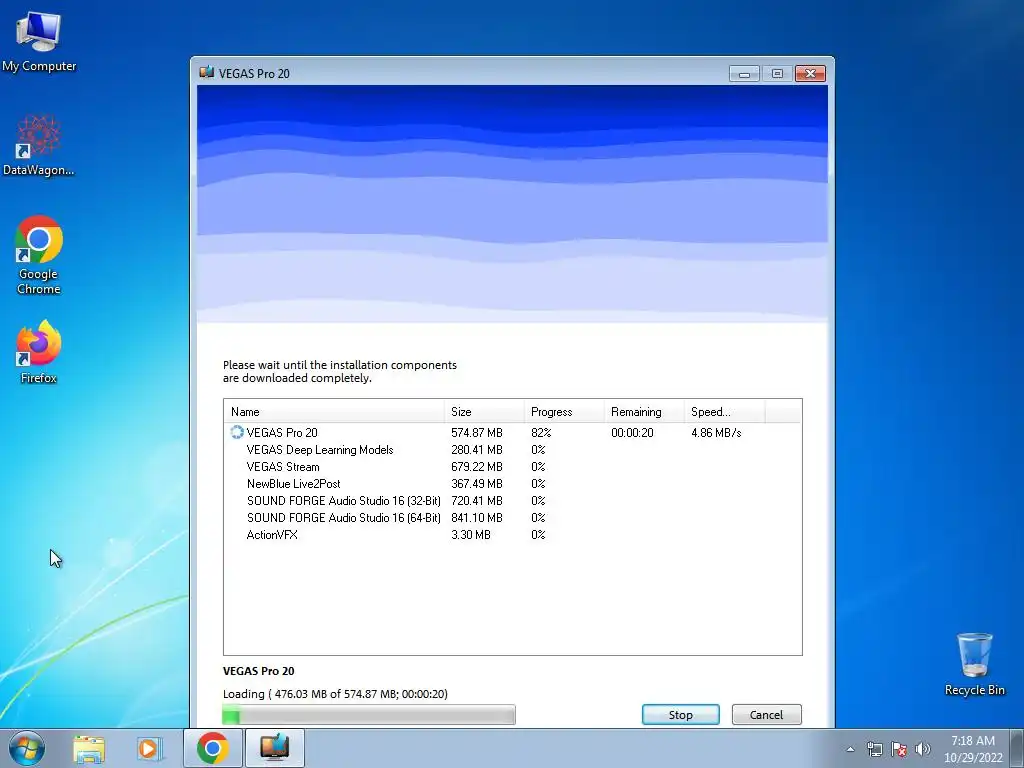Image resolution: width=1024 pixels, height=768 pixels.
Task: Open My Computer desktop icon
Action: click(x=39, y=40)
